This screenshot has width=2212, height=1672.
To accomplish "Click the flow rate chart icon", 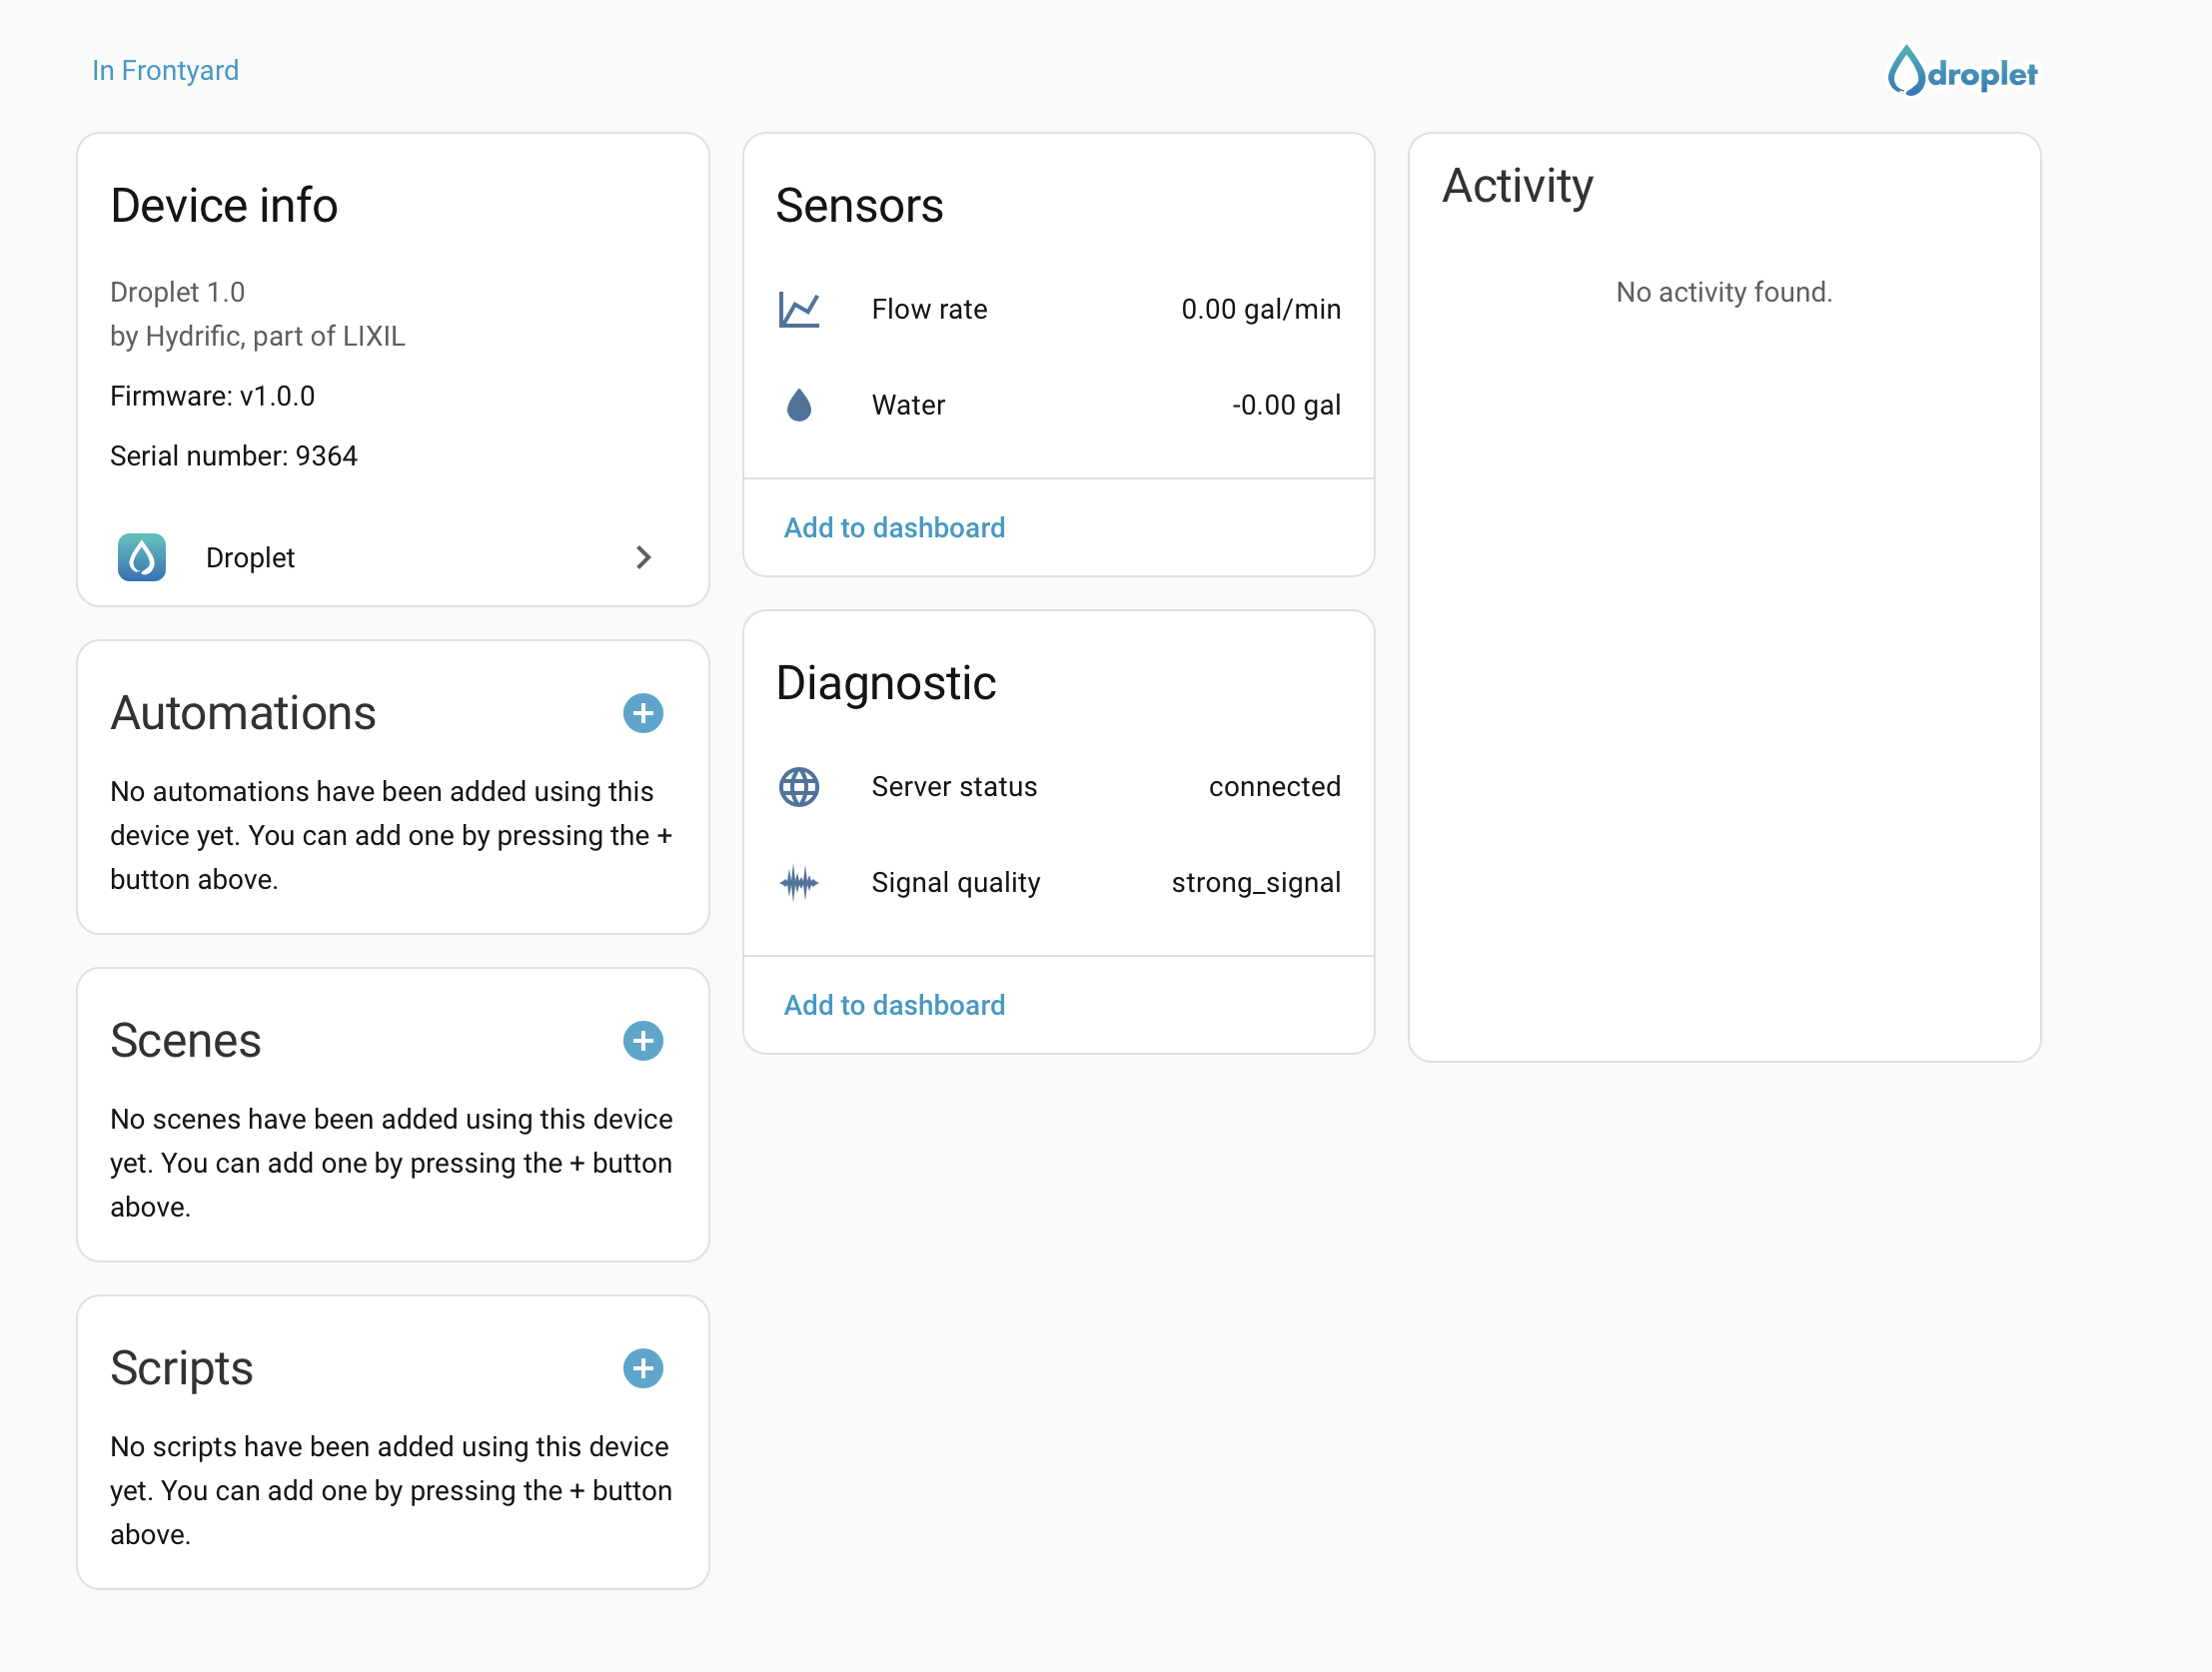I will 800,310.
